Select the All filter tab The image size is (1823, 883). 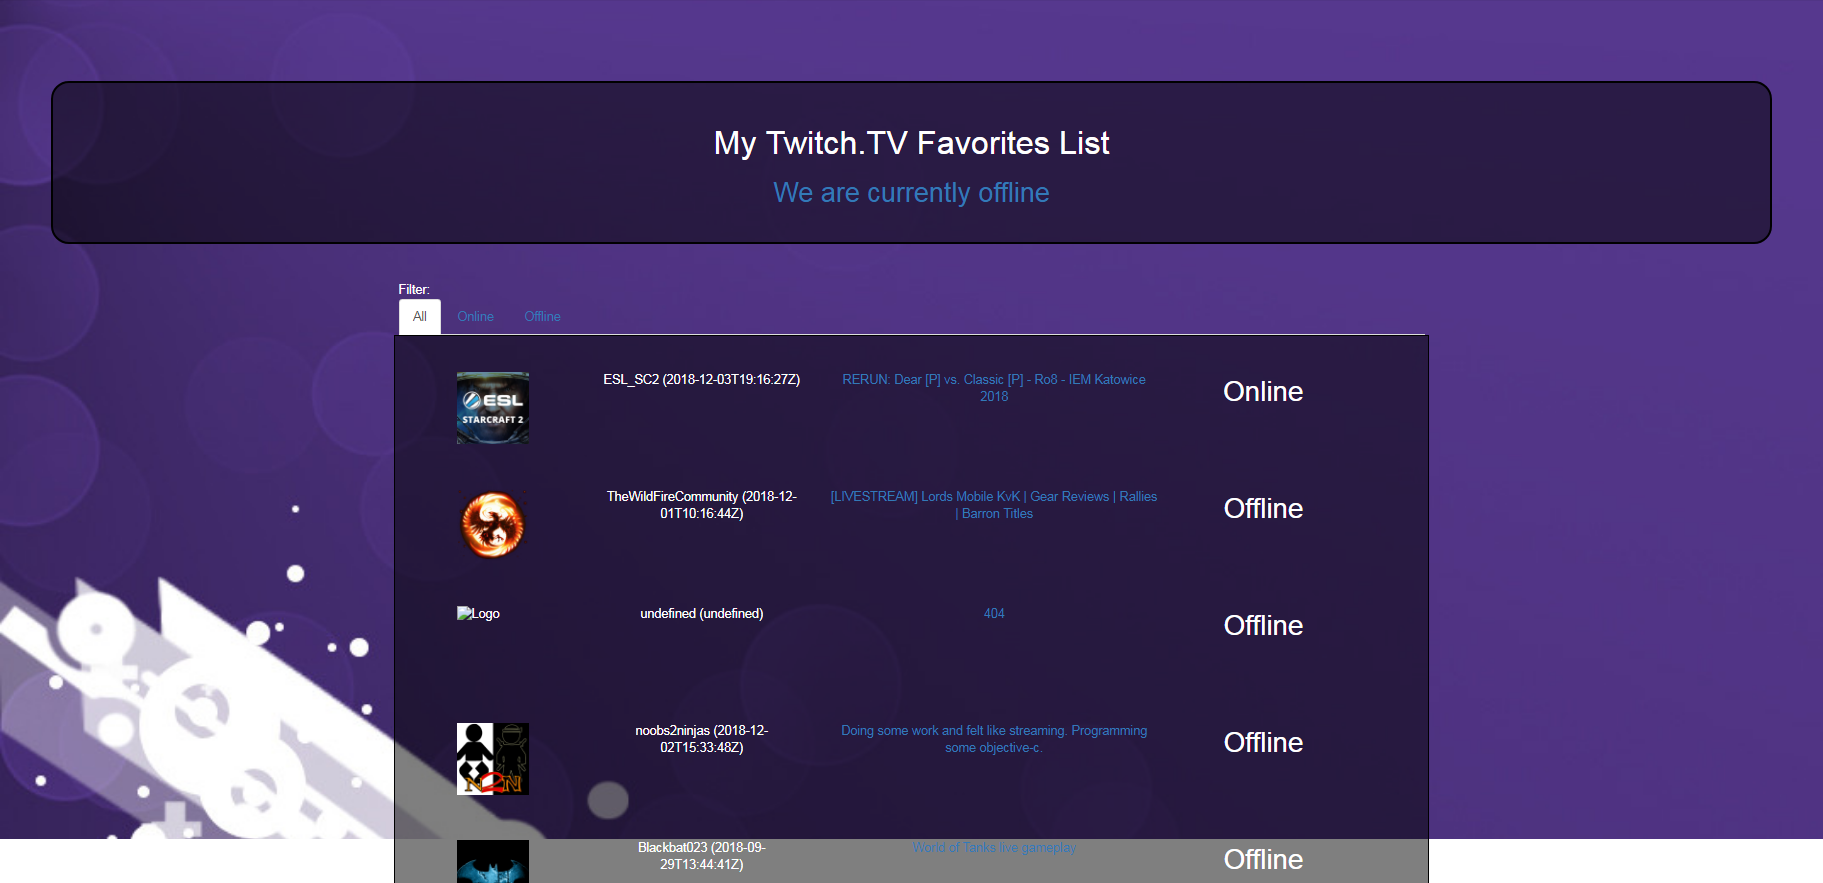pos(420,317)
